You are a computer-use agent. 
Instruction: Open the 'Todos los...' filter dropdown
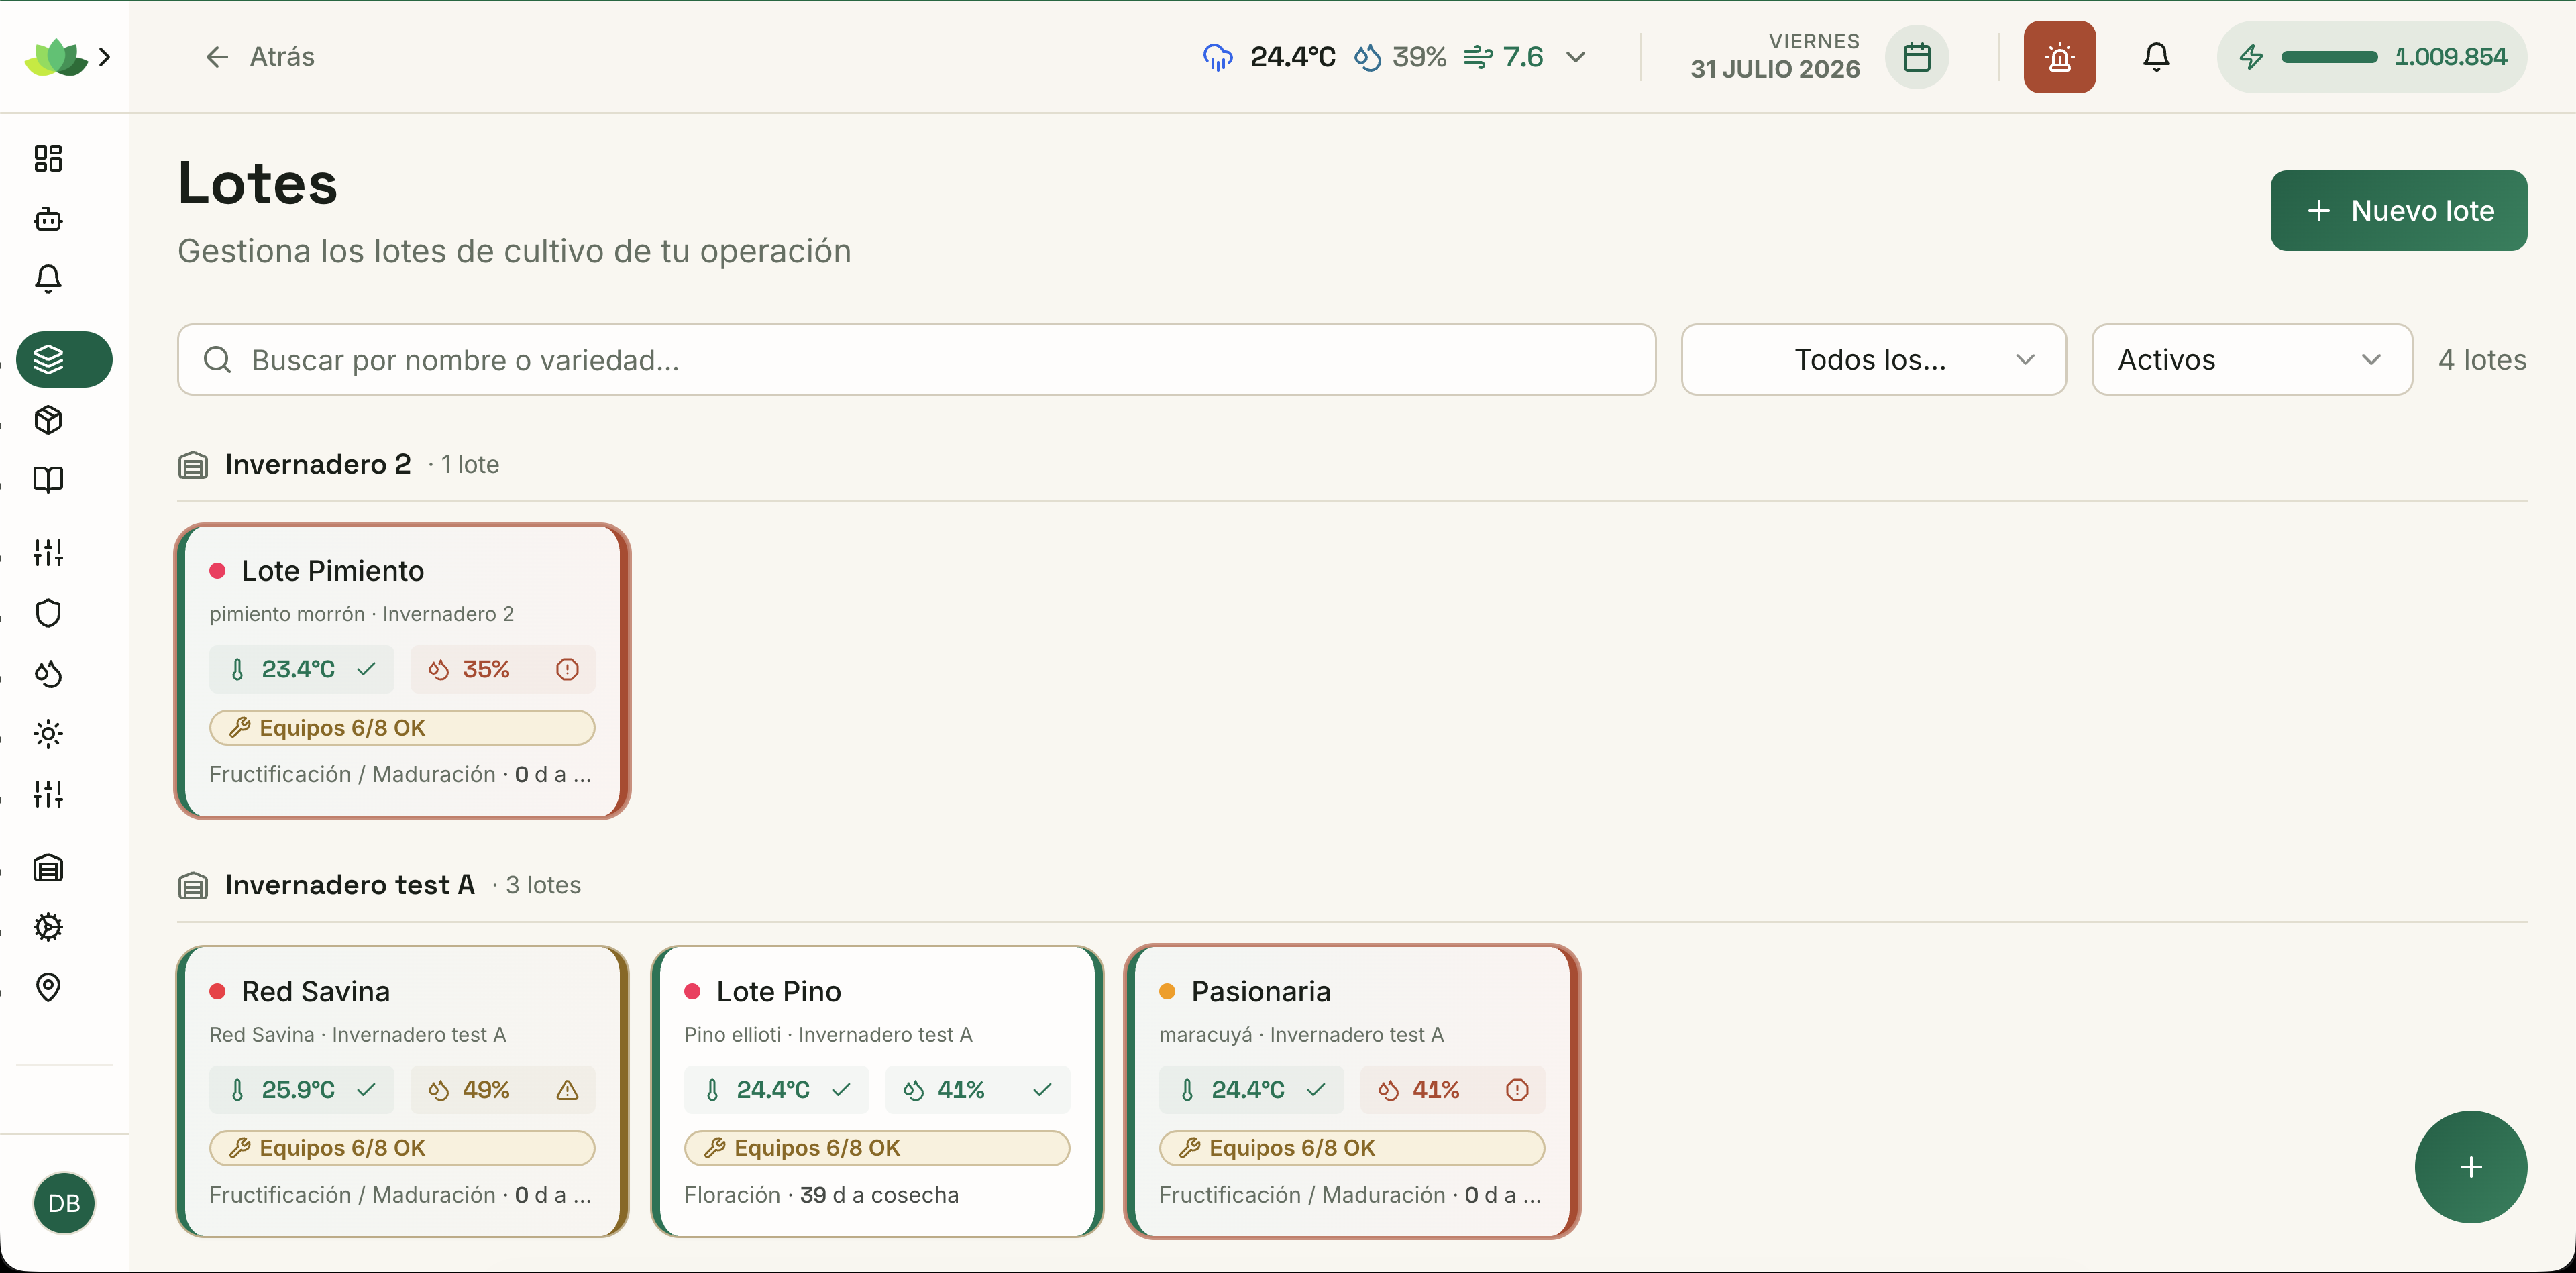click(1873, 359)
